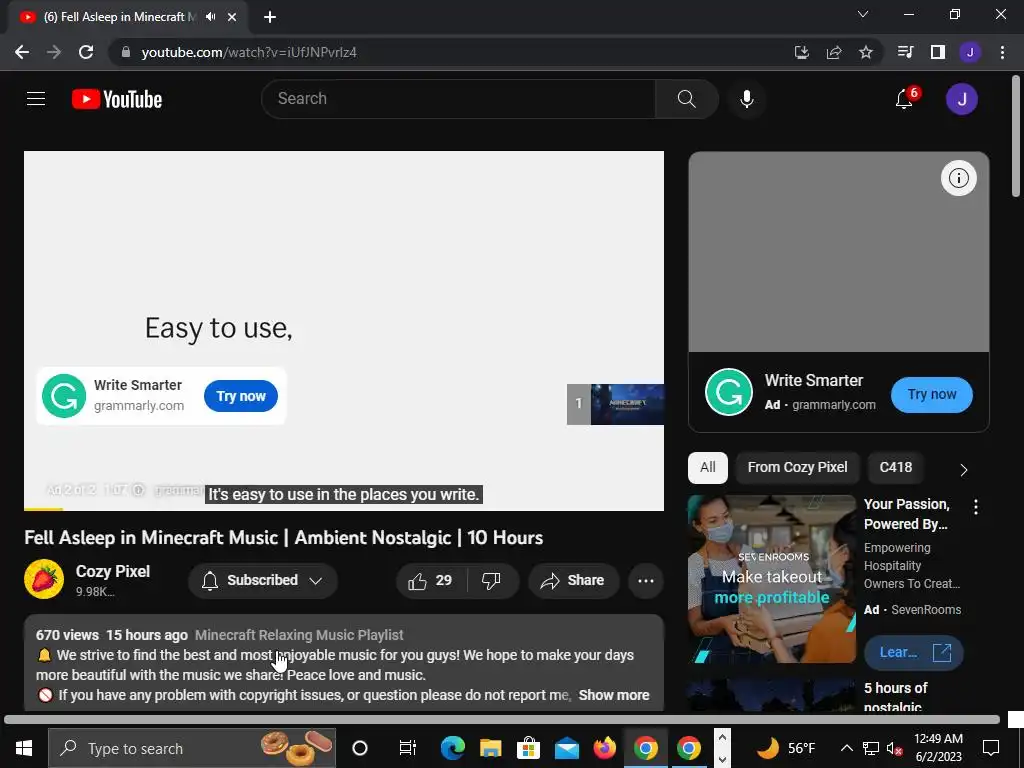Share this page from the address bar
Image resolution: width=1024 pixels, height=768 pixels.
[x=834, y=52]
